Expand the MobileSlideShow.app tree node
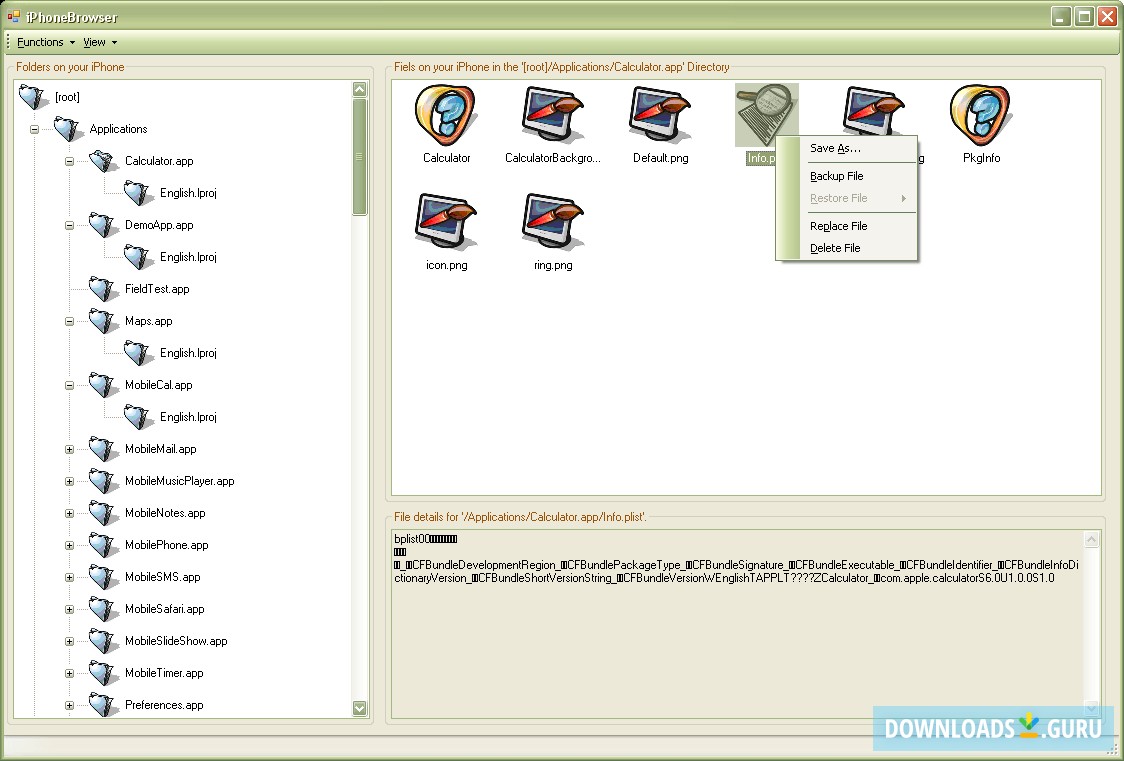Viewport: 1124px width, 761px height. 70,641
